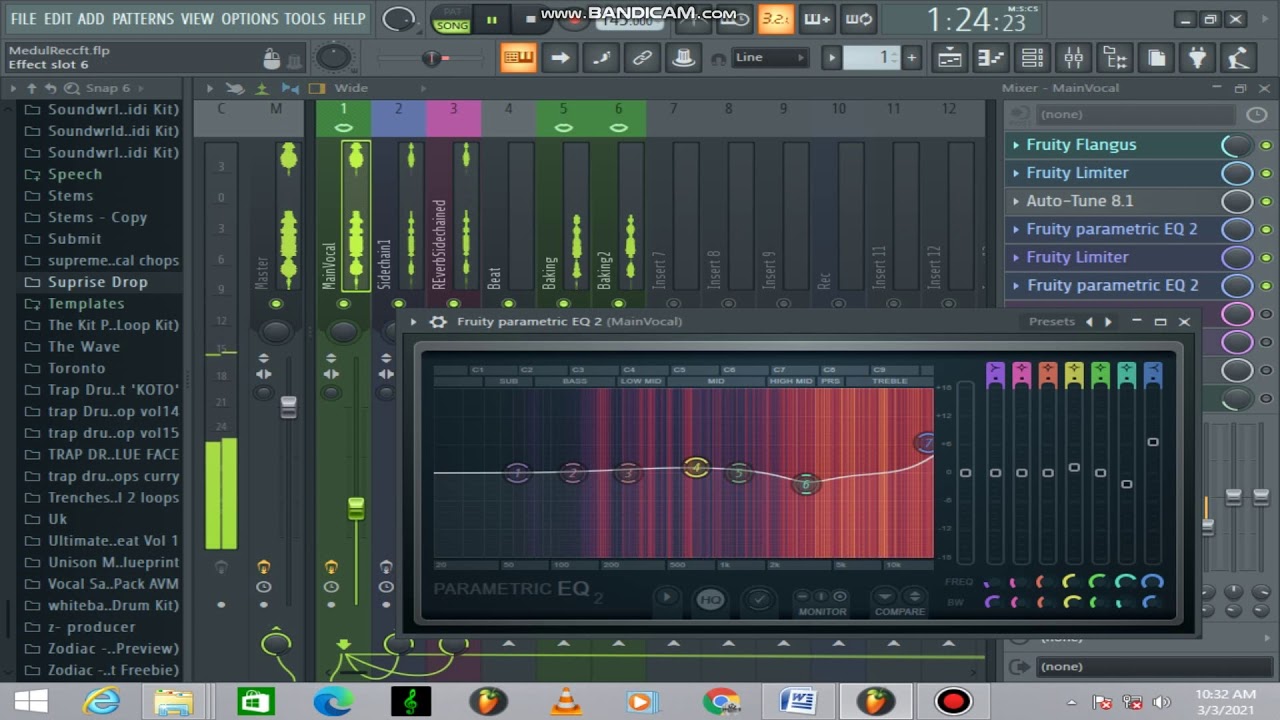The image size is (1280, 720).
Task: Open the Project picker icon
Action: pyautogui.click(x=1156, y=58)
